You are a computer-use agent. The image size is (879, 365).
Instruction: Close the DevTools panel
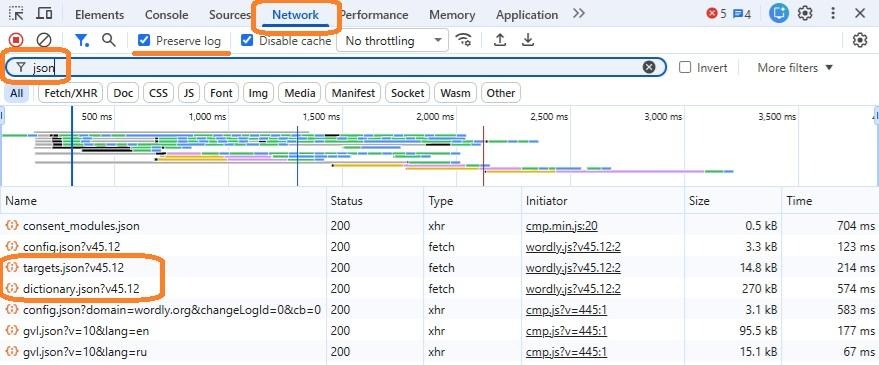860,13
